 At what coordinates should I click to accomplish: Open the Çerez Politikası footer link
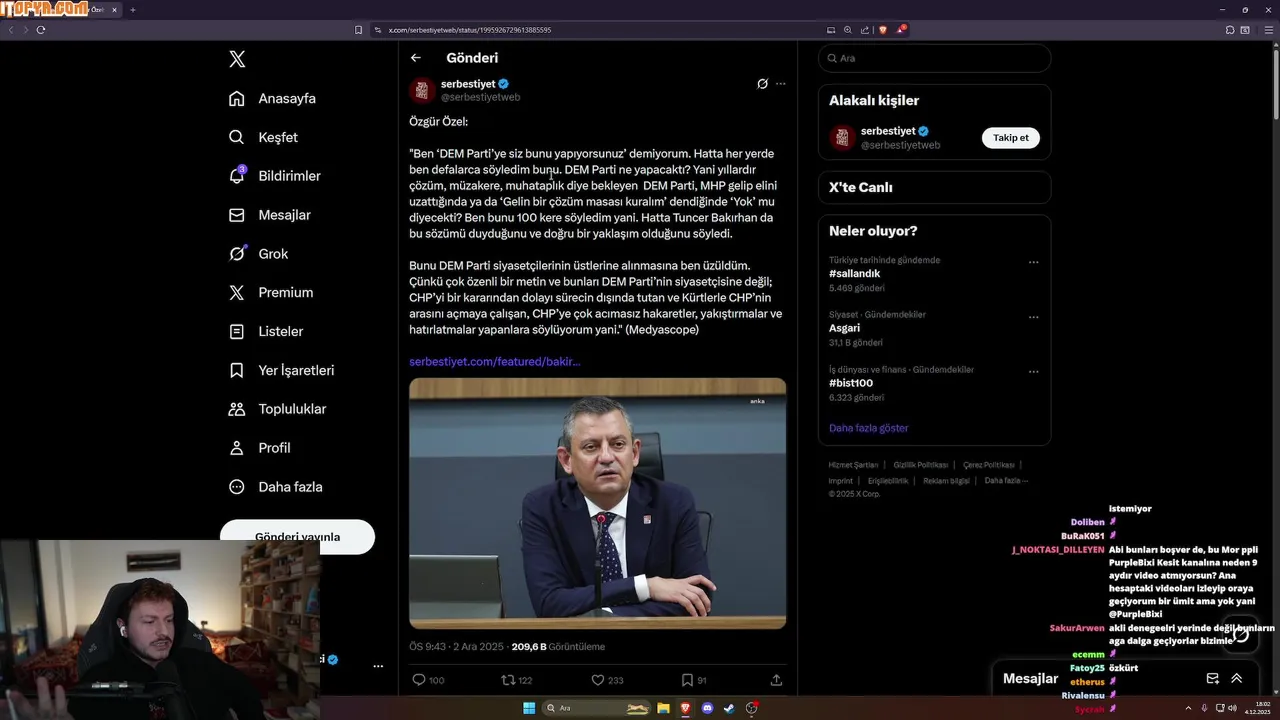pos(988,465)
